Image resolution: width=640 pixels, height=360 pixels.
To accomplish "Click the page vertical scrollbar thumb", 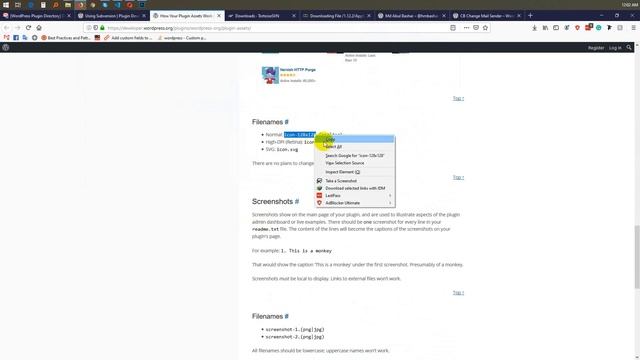I will tap(637, 256).
